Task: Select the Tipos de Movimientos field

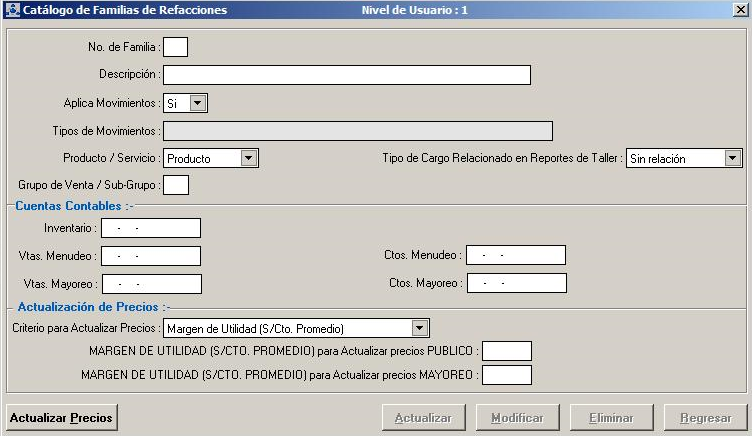Action: tap(357, 131)
